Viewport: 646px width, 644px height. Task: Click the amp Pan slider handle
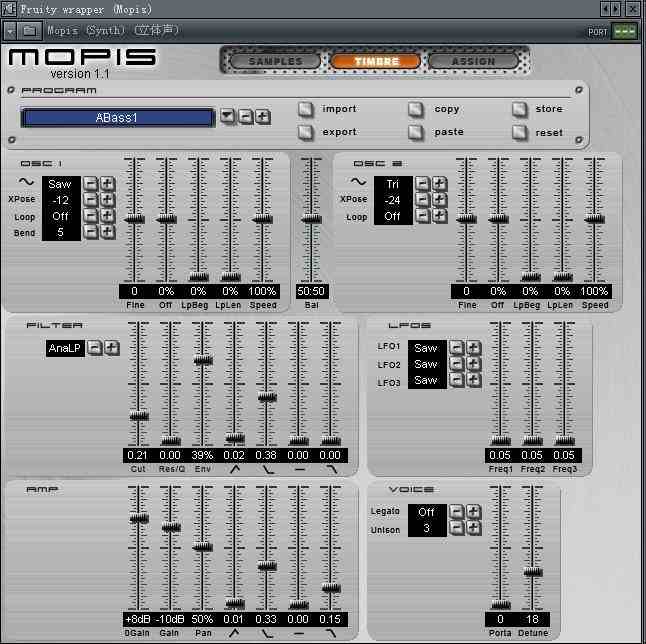[x=203, y=547]
